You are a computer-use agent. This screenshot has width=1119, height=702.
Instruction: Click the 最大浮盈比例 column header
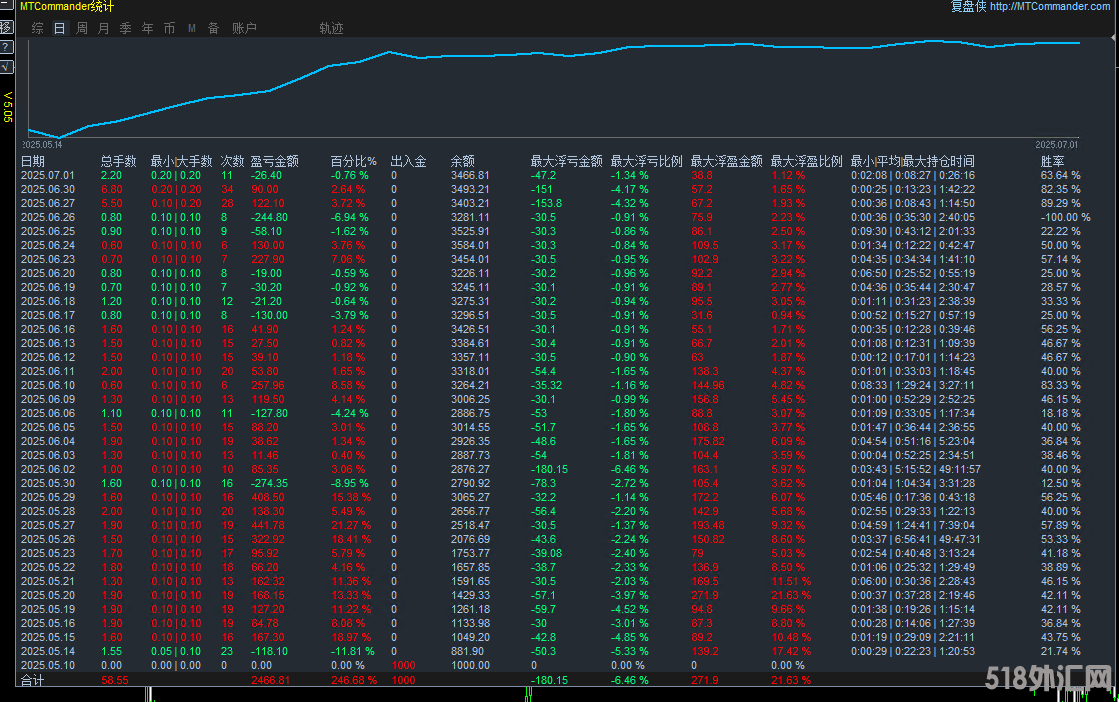tap(806, 161)
